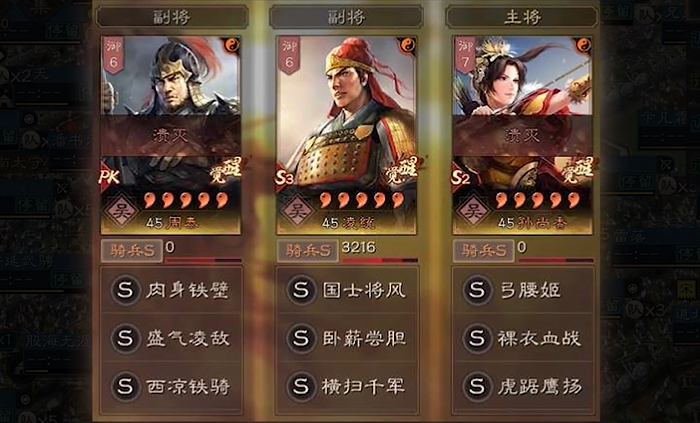
Task: Open the 国士将风 skill
Action: tap(346, 290)
